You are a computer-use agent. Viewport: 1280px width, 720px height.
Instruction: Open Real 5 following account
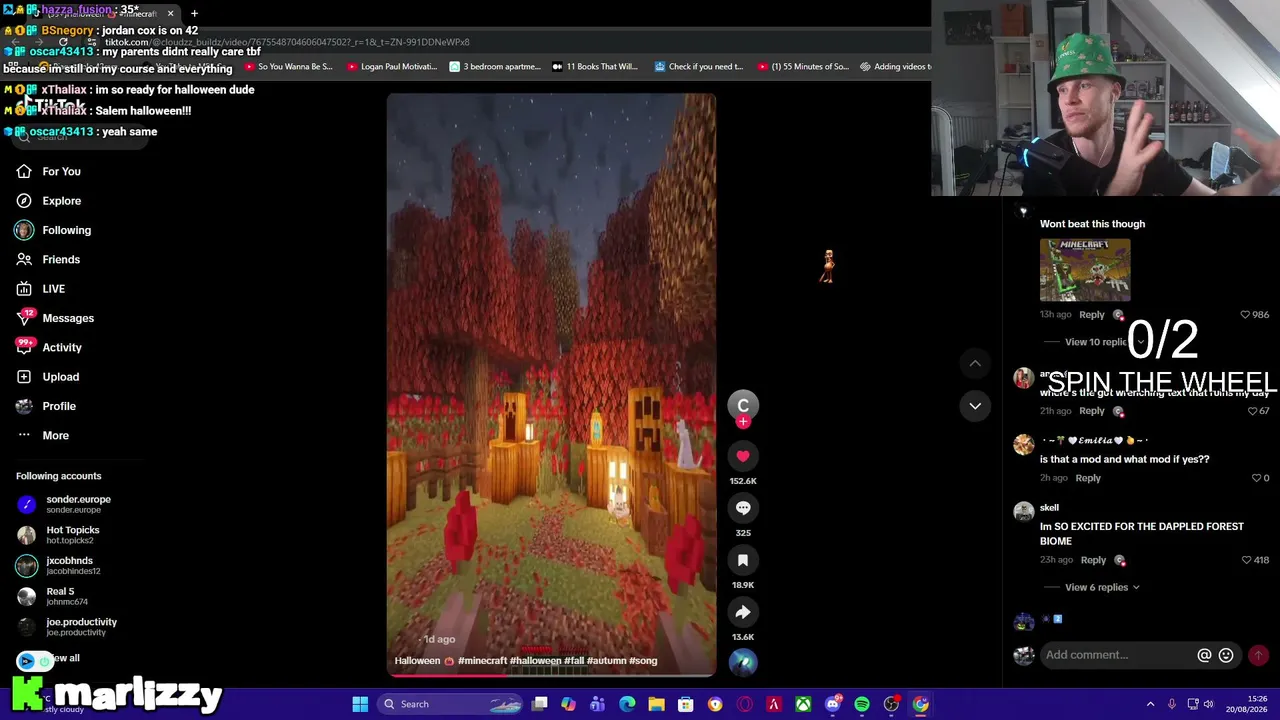(52, 596)
